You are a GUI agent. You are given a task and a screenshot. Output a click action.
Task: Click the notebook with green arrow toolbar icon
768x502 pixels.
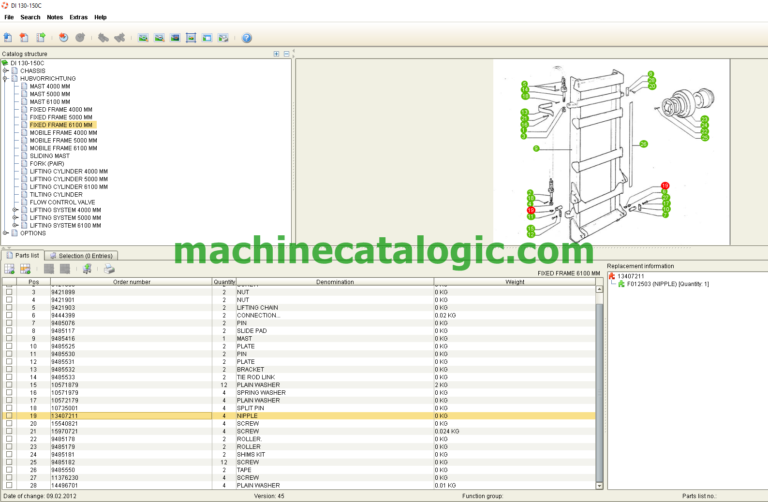[x=41, y=37]
